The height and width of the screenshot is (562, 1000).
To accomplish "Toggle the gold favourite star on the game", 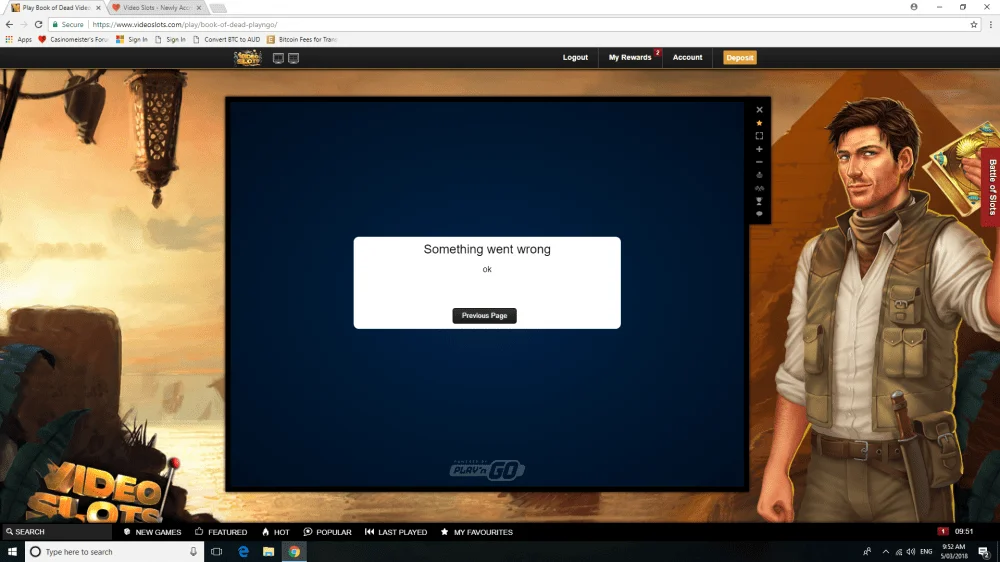I will point(759,123).
